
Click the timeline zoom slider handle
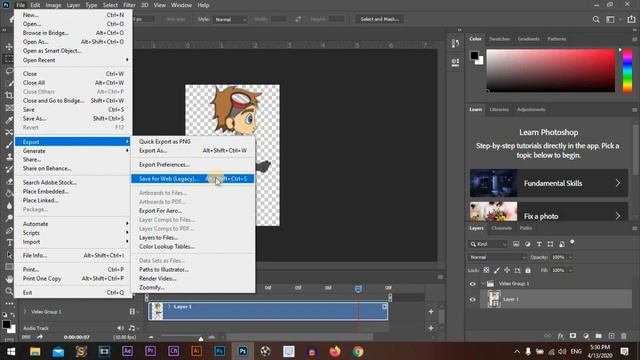(200, 338)
